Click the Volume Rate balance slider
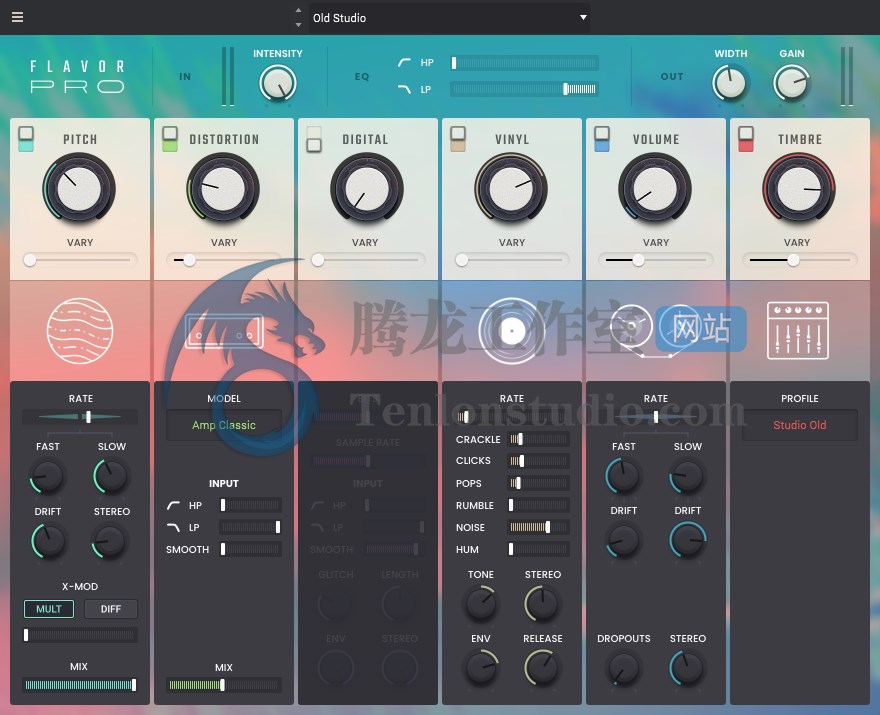This screenshot has height=715, width=880. click(656, 417)
